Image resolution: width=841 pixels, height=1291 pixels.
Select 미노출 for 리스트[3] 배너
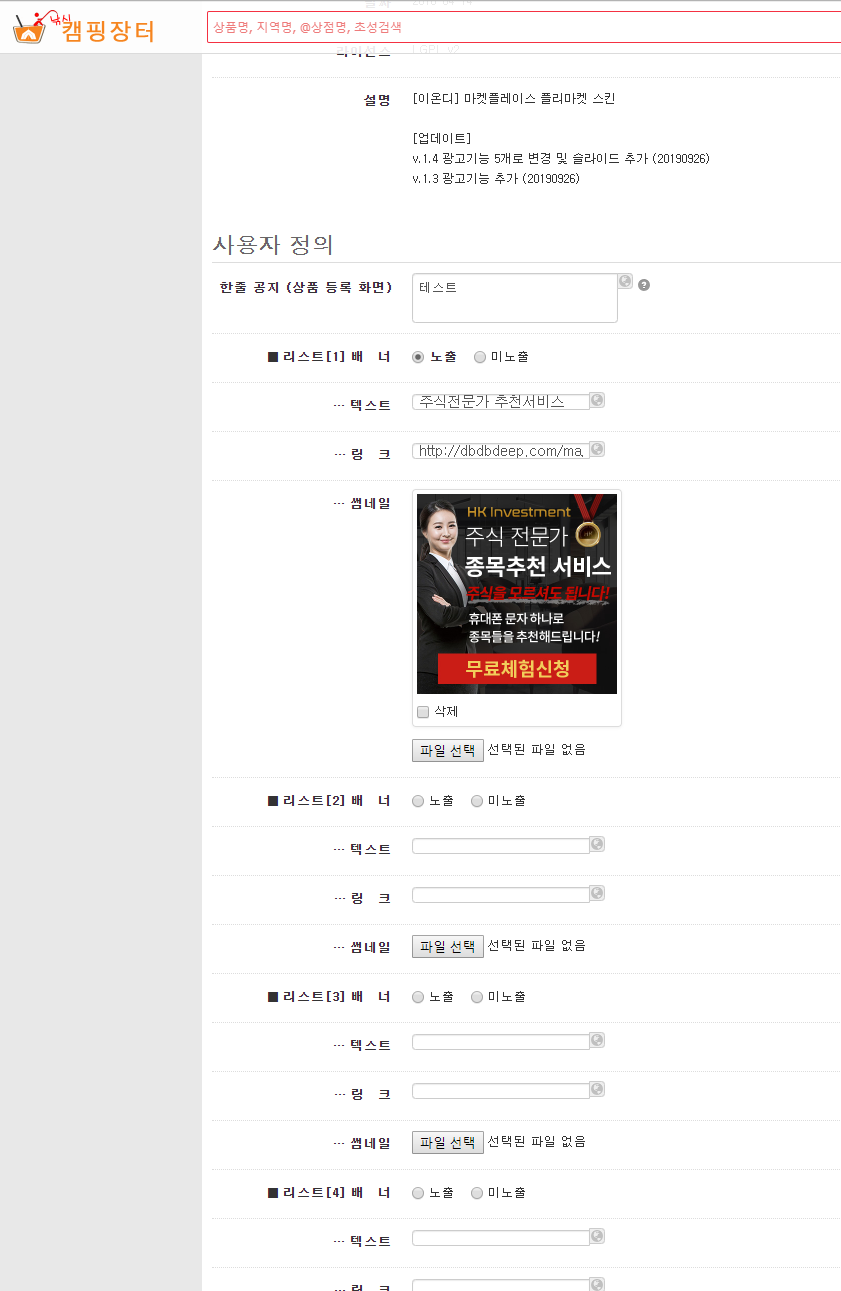click(477, 997)
